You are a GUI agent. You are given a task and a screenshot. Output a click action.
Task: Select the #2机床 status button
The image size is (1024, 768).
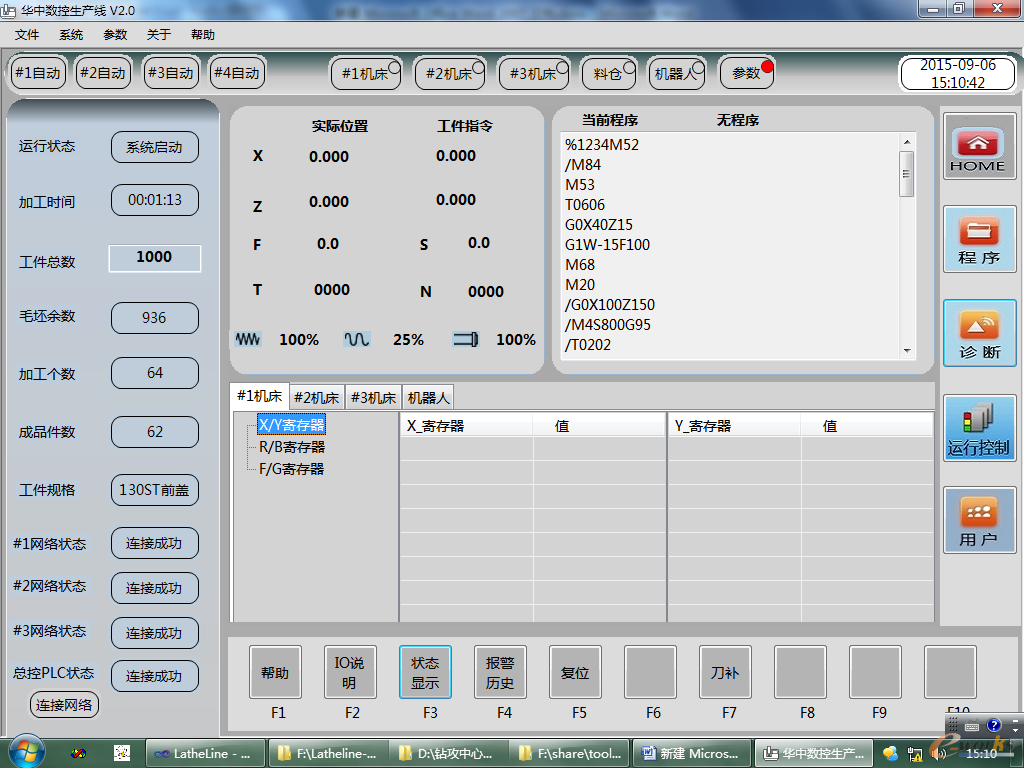tap(449, 73)
